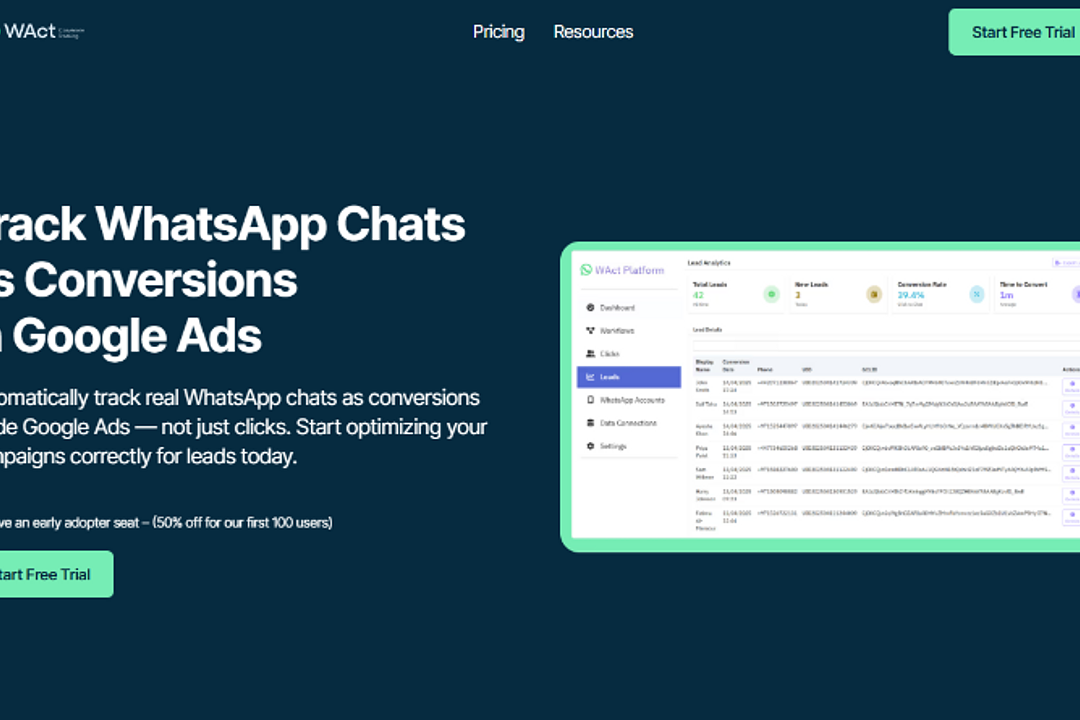1080x720 pixels.
Task: Open the WAct Platform dashboard preview image
Action: point(821,397)
